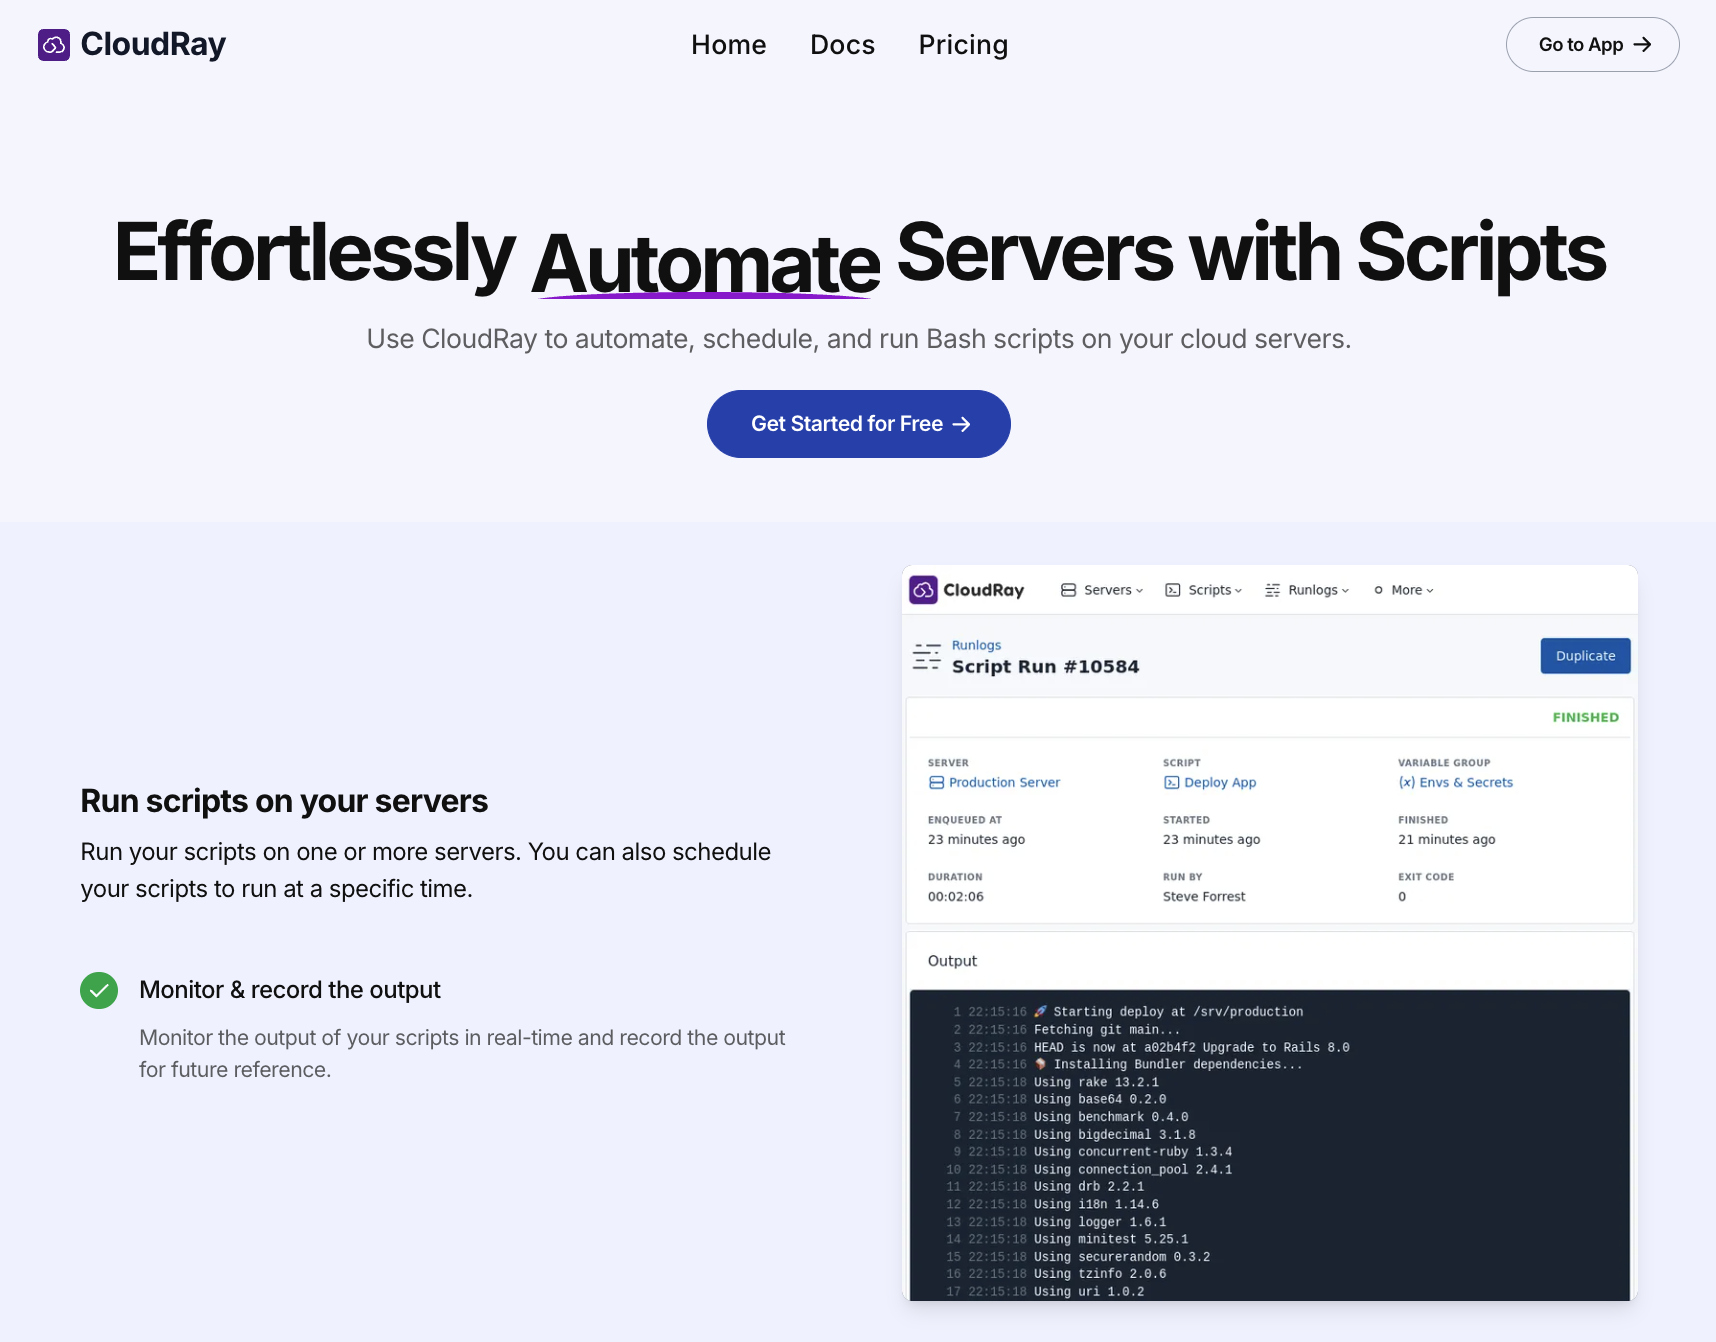Screen dimensions: 1716x1342
Task: Click the More circle icon in app header
Action: click(1378, 590)
